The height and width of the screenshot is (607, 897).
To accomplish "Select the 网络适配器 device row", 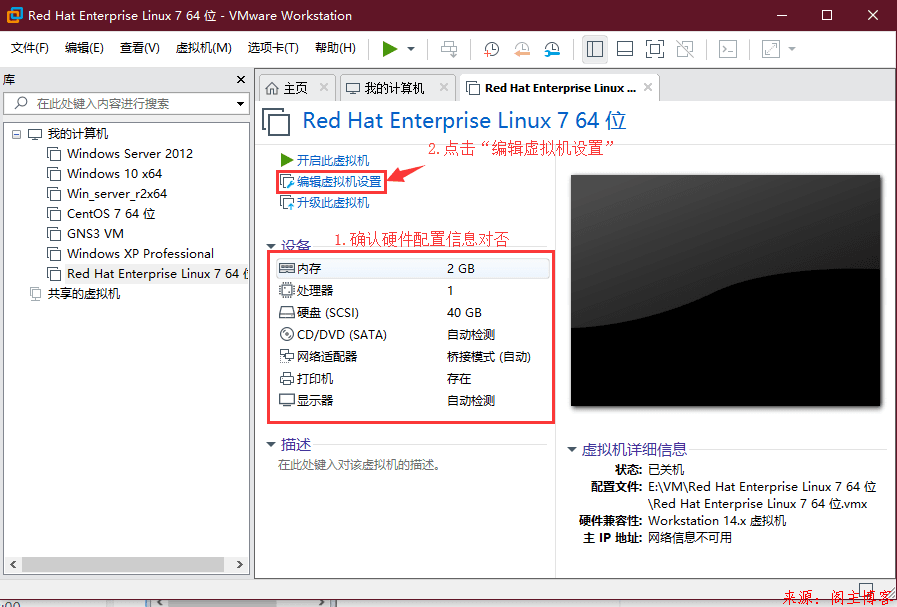I will click(413, 357).
